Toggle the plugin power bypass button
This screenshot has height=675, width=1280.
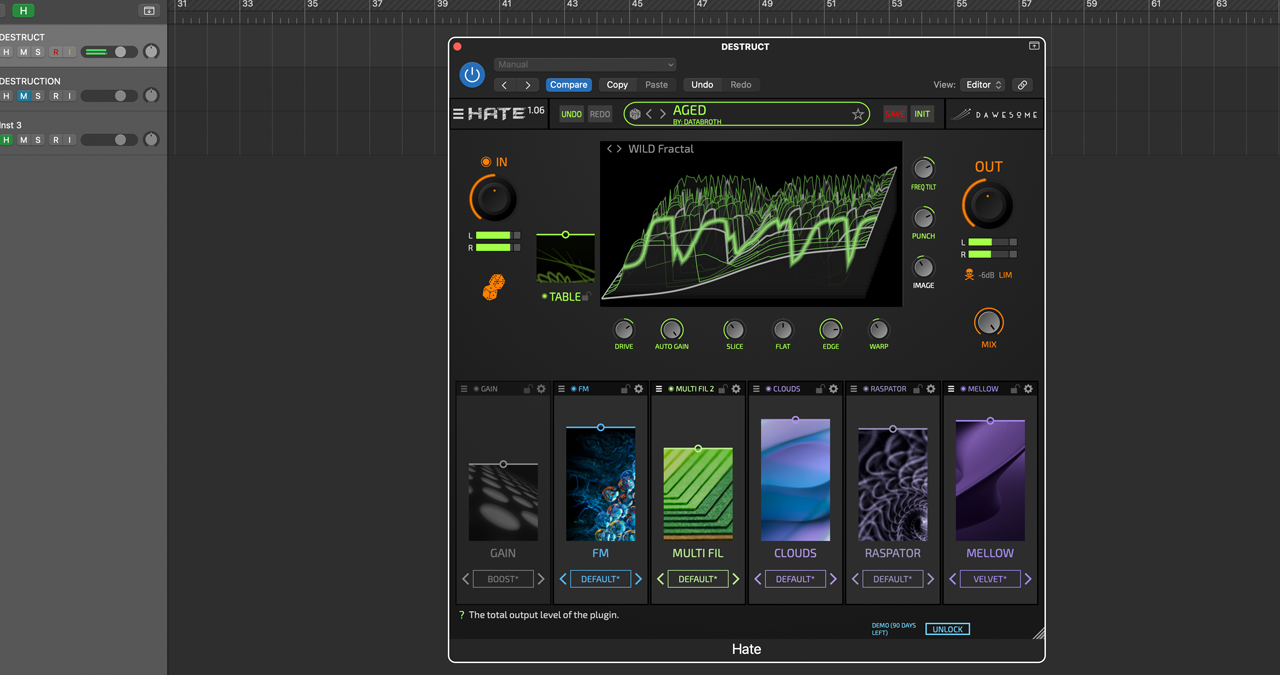pos(472,75)
